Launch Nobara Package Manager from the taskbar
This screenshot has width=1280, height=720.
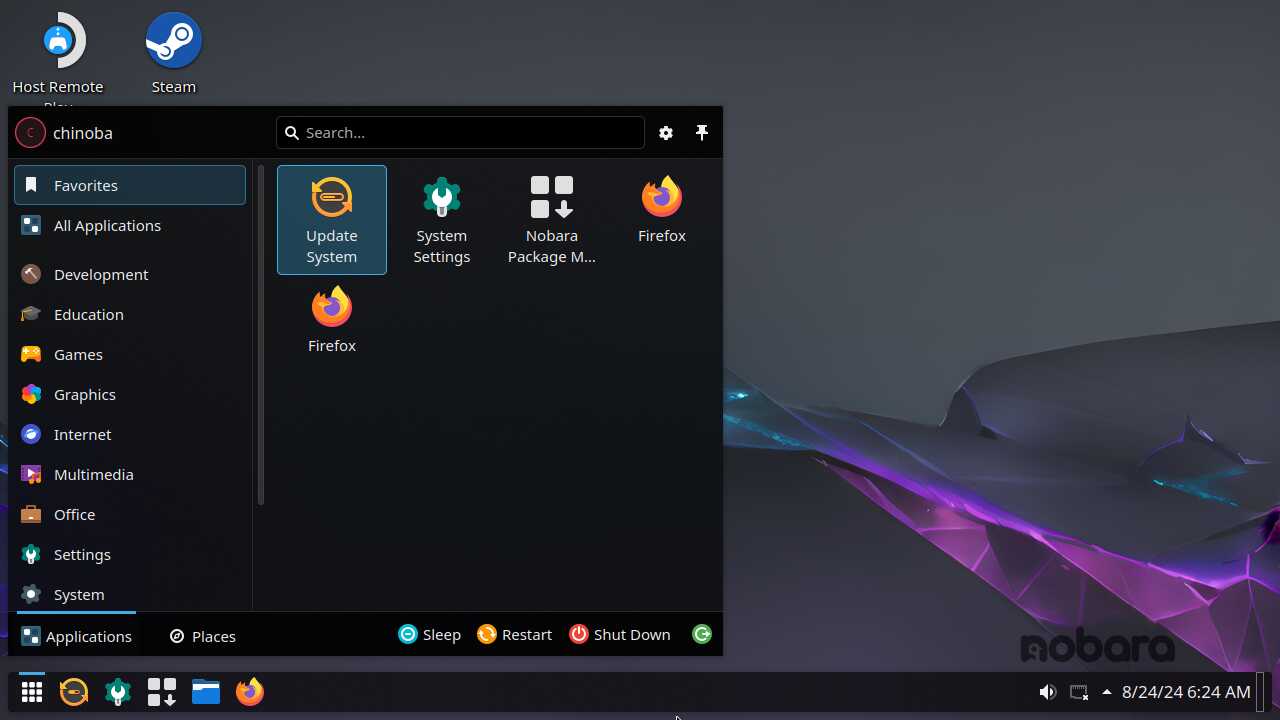162,691
